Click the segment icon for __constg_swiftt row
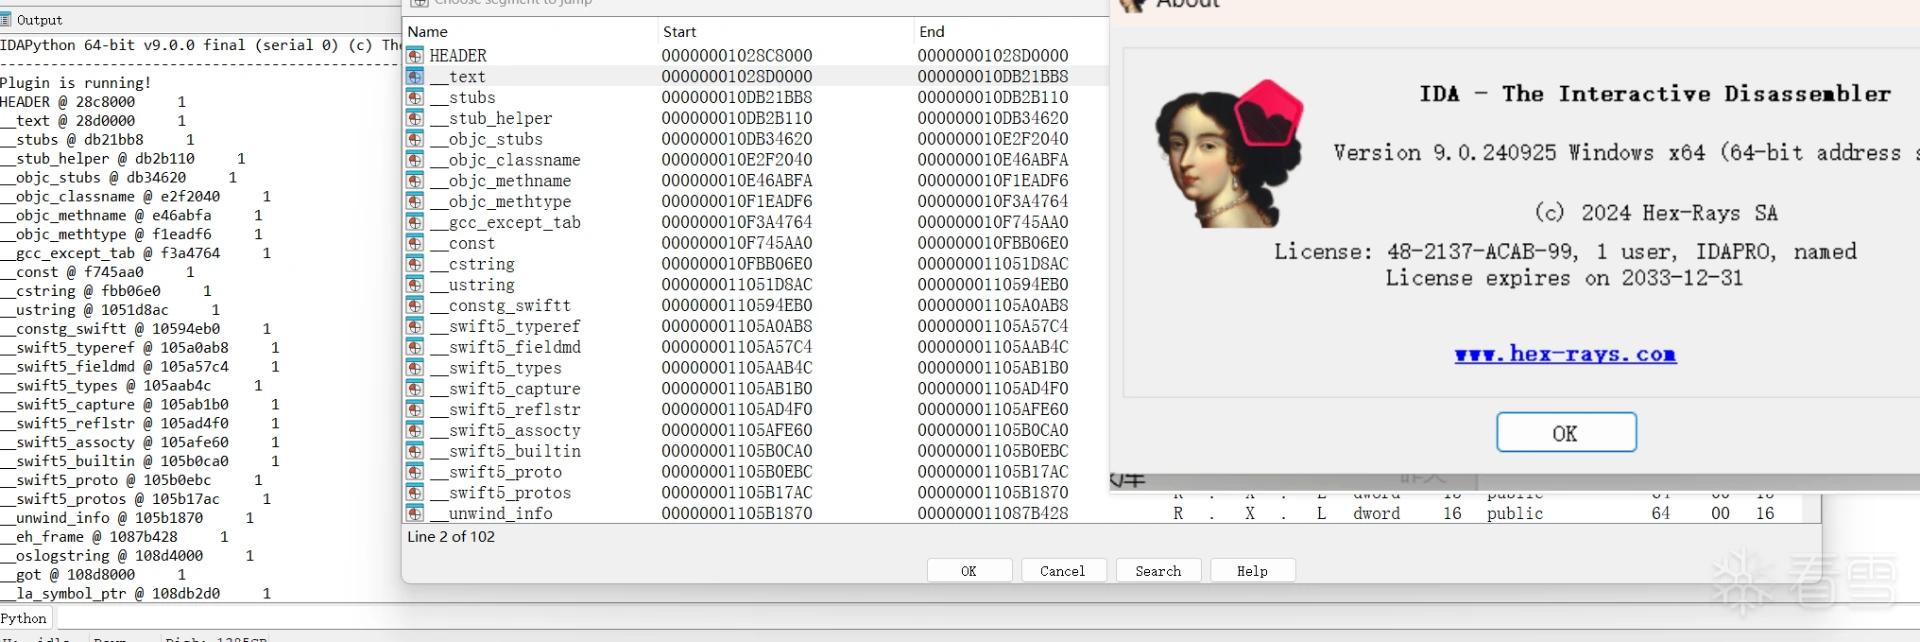This screenshot has height=642, width=1920. click(414, 305)
